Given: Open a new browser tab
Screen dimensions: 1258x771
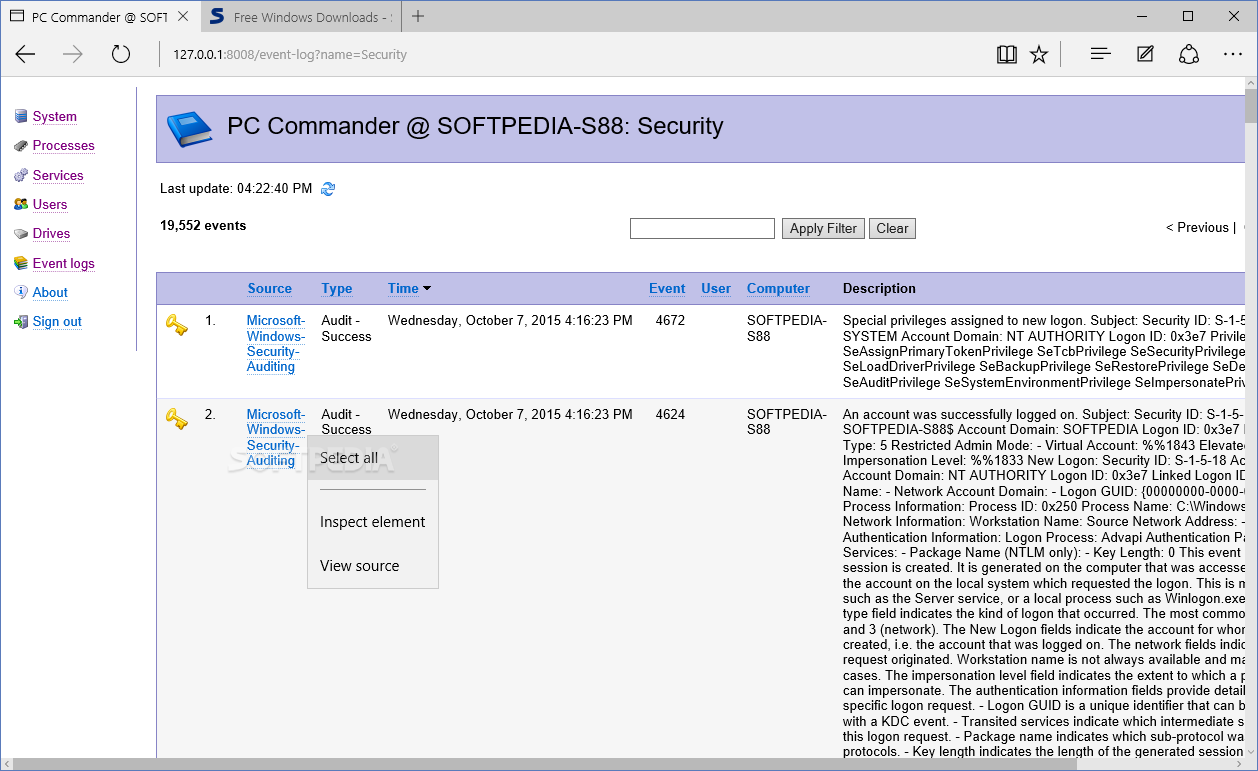Looking at the screenshot, I should point(418,16).
